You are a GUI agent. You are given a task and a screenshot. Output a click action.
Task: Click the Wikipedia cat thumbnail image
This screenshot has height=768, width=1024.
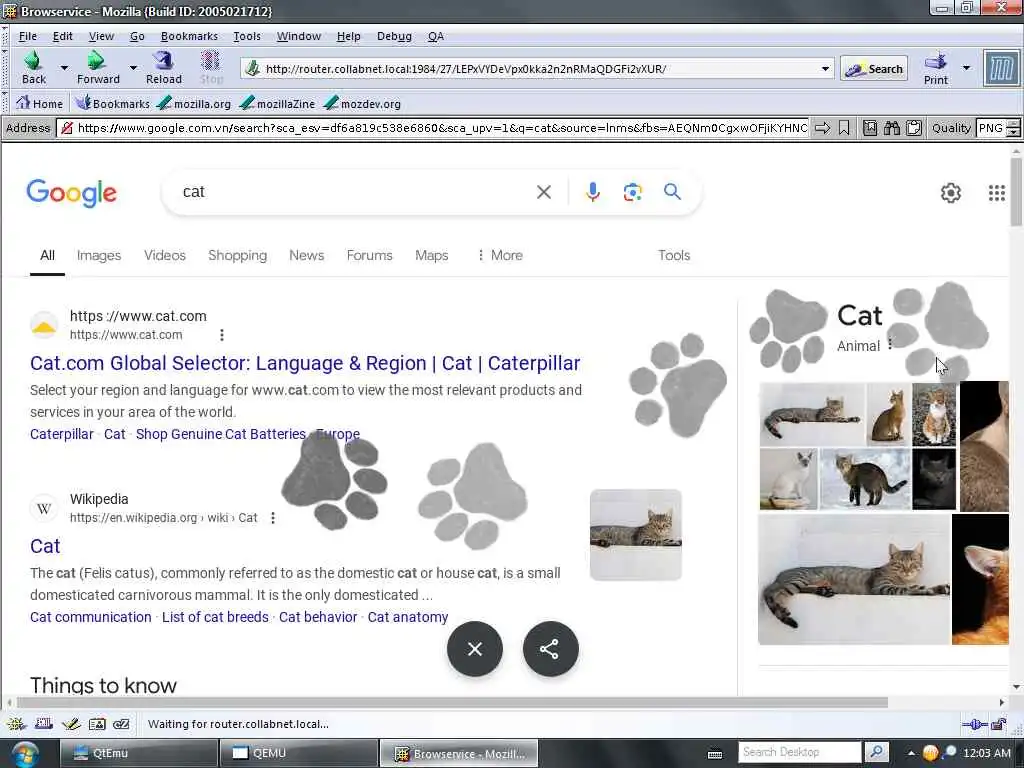[635, 535]
